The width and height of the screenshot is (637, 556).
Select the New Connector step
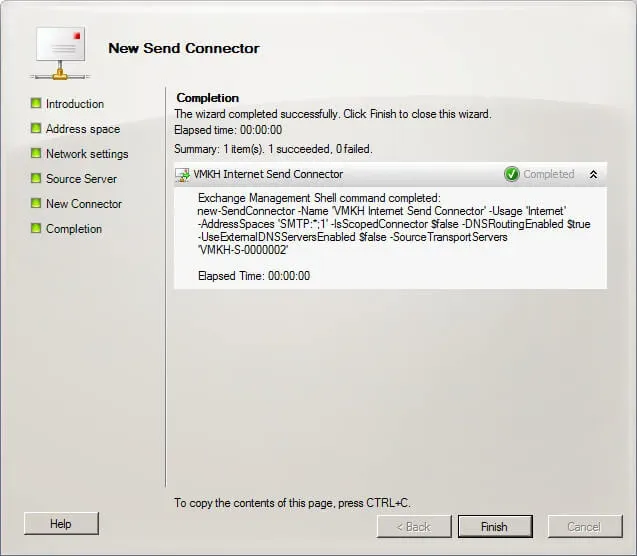(84, 204)
